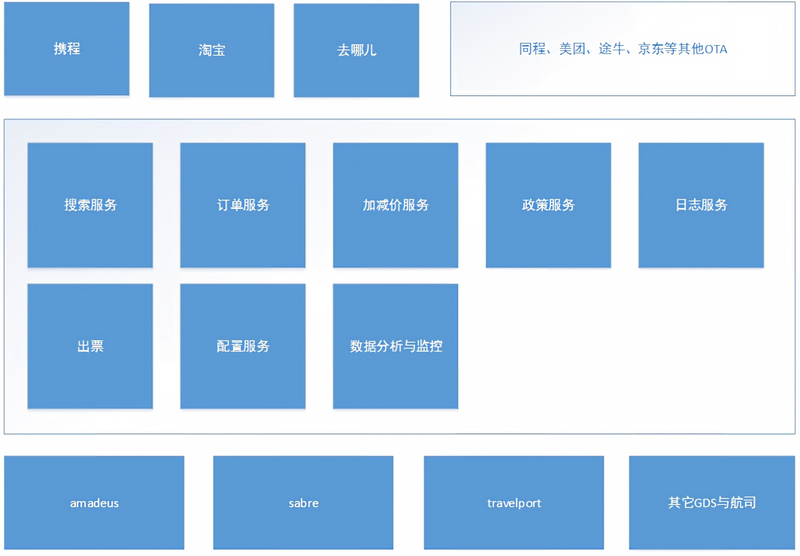Select the 订单服务 block
This screenshot has width=800, height=556.
(x=243, y=205)
